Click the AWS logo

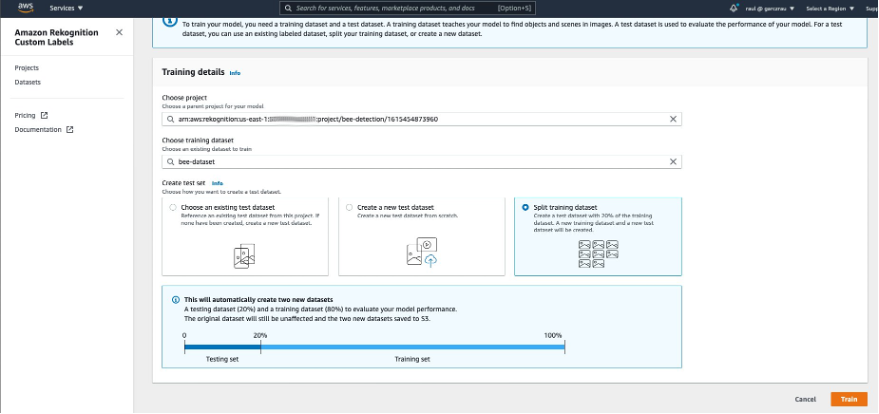point(26,8)
